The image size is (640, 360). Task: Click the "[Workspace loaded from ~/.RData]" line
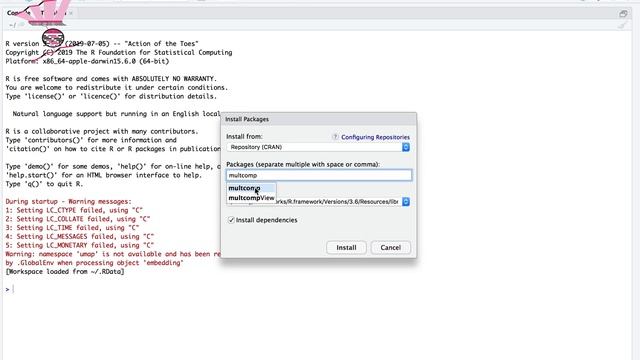pyautogui.click(x=65, y=271)
